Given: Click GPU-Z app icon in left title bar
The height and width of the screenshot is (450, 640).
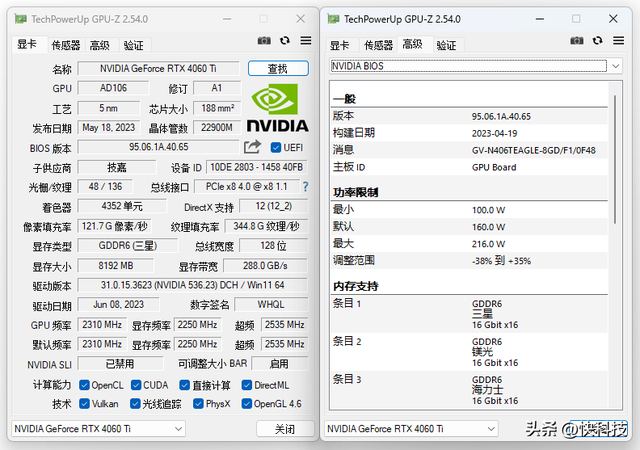Looking at the screenshot, I should (x=21, y=19).
